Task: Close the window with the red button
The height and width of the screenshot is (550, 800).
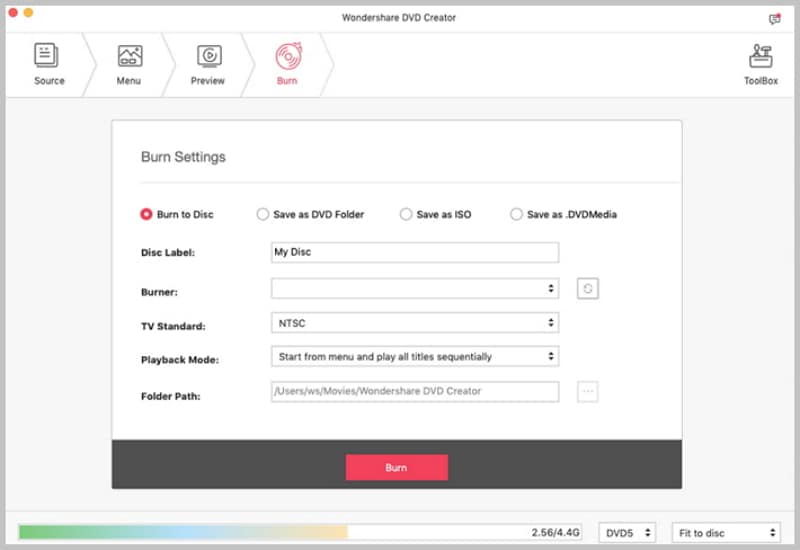Action: [x=13, y=13]
